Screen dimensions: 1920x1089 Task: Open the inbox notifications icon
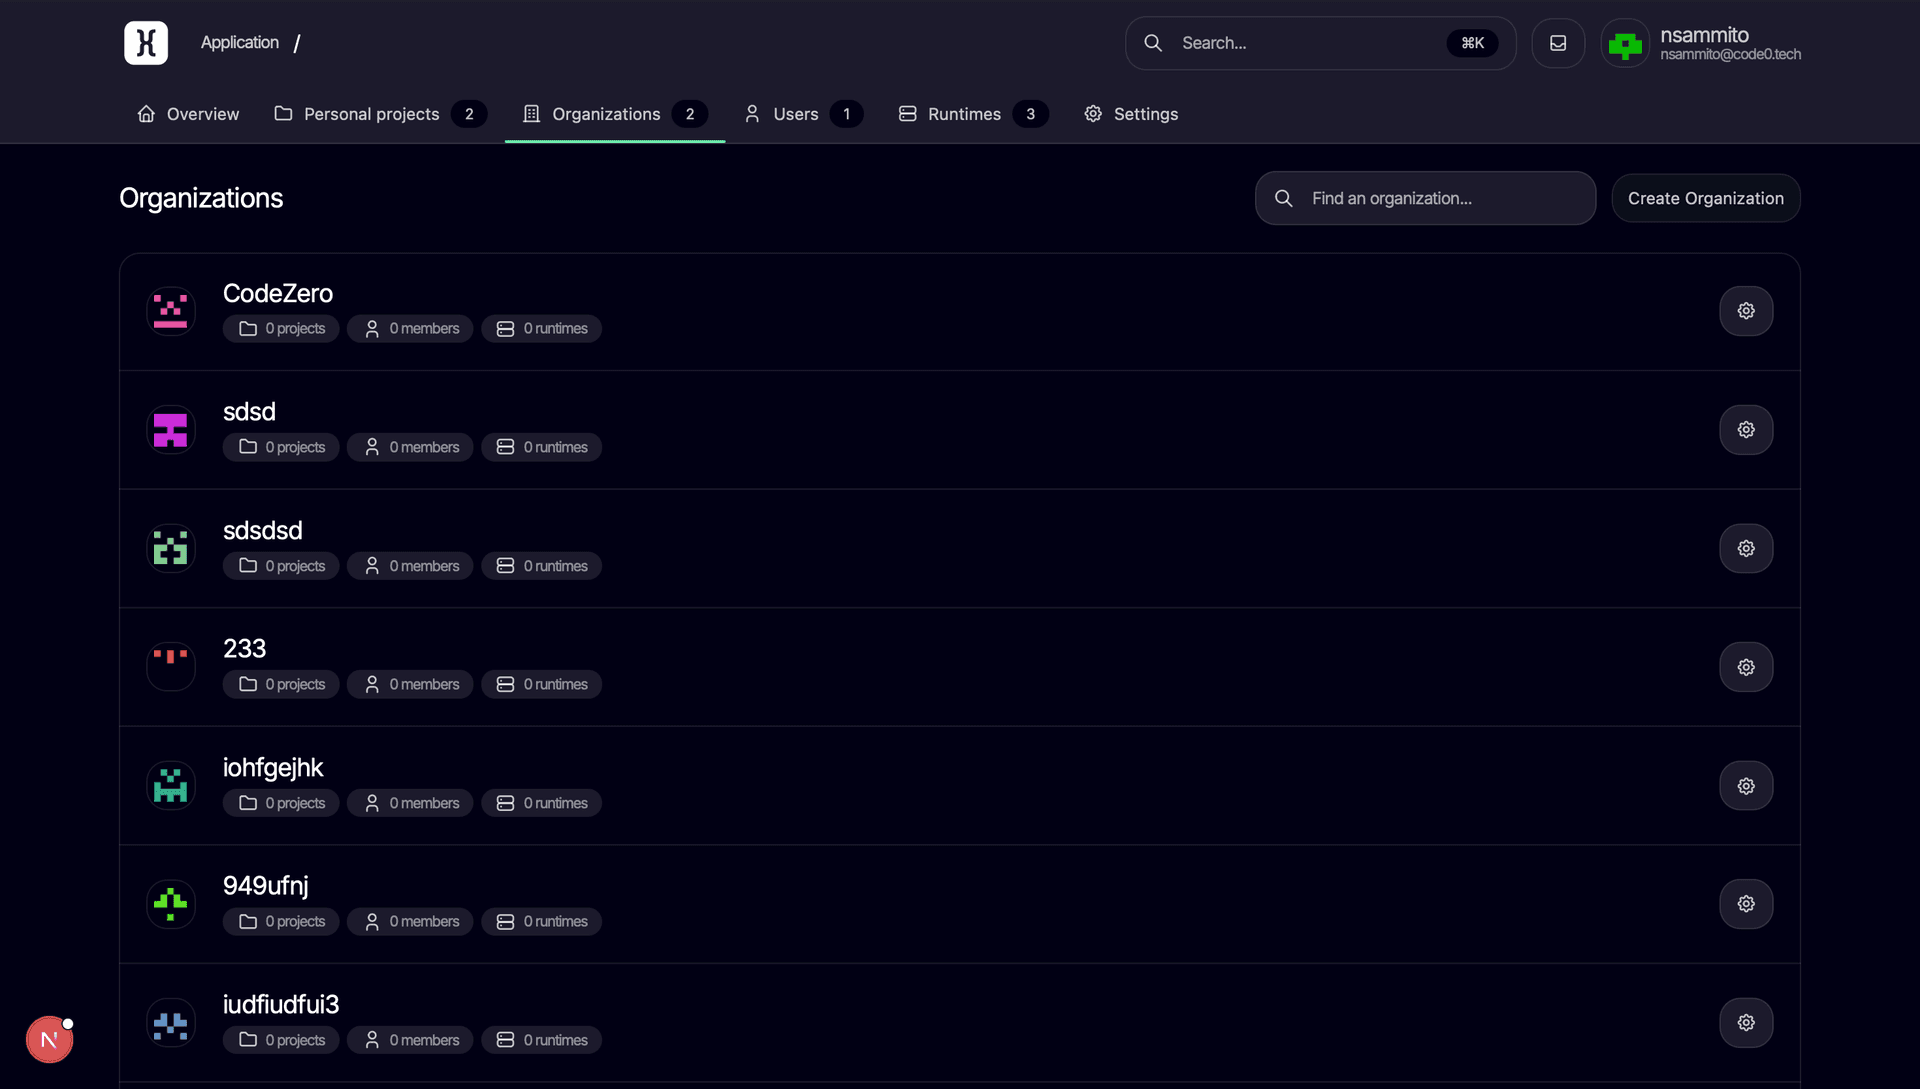click(1557, 43)
